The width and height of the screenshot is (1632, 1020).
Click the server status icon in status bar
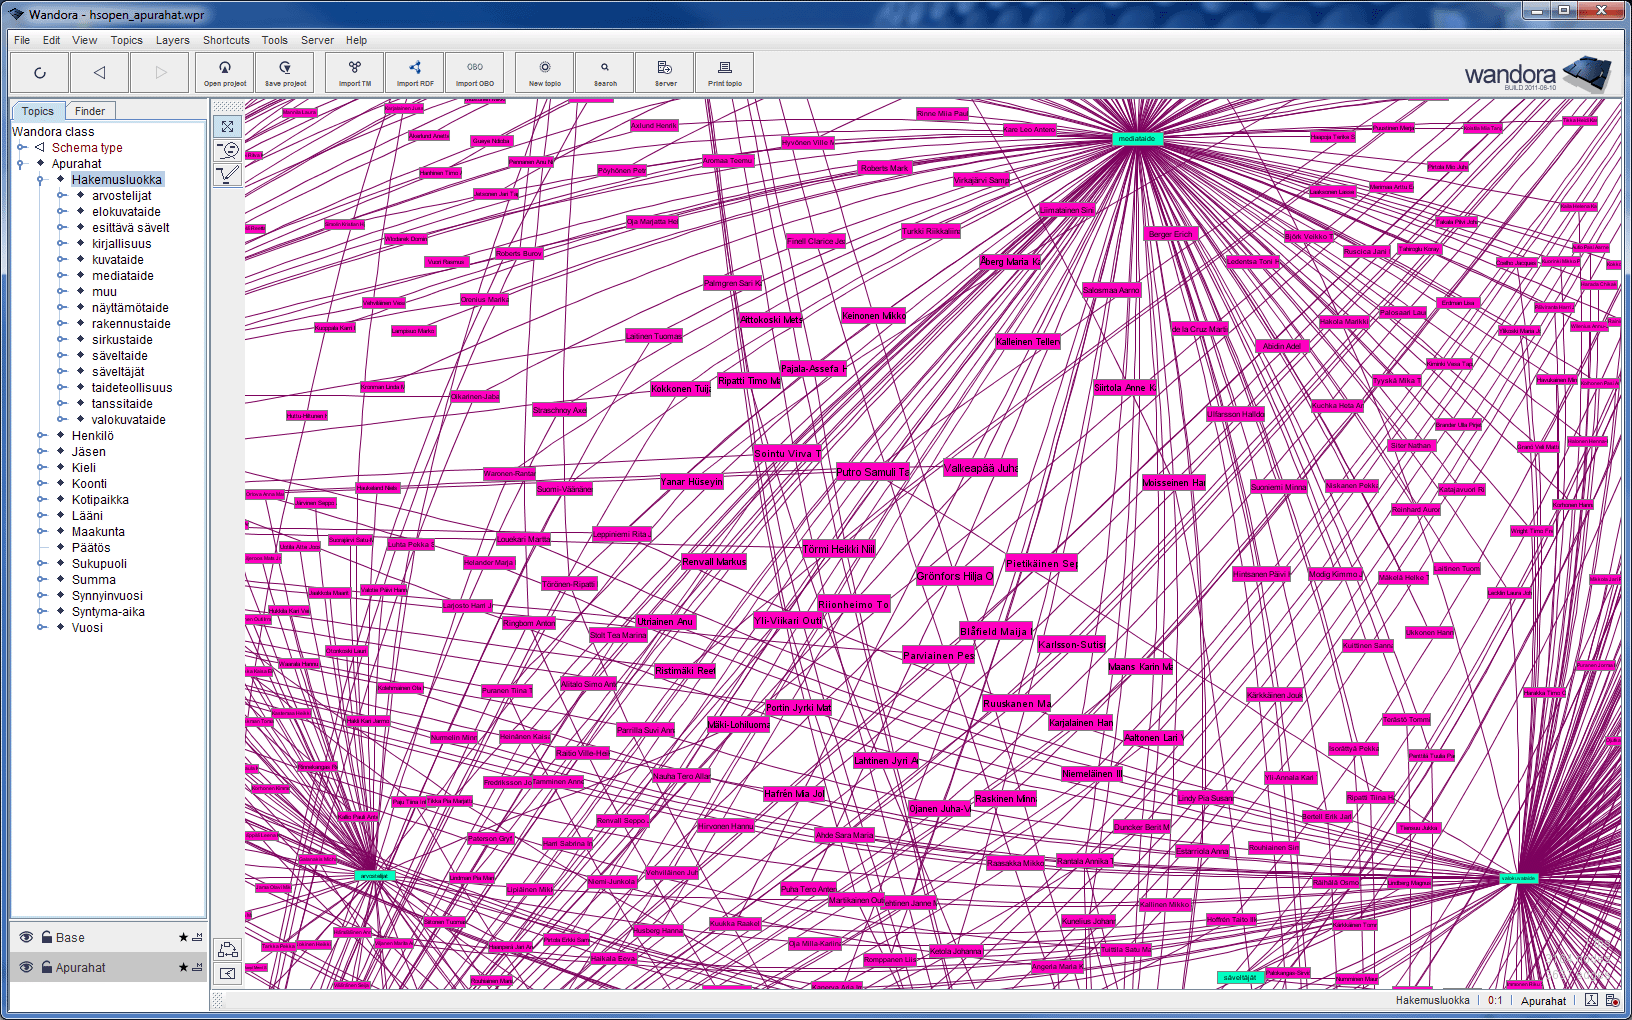tap(1612, 1000)
